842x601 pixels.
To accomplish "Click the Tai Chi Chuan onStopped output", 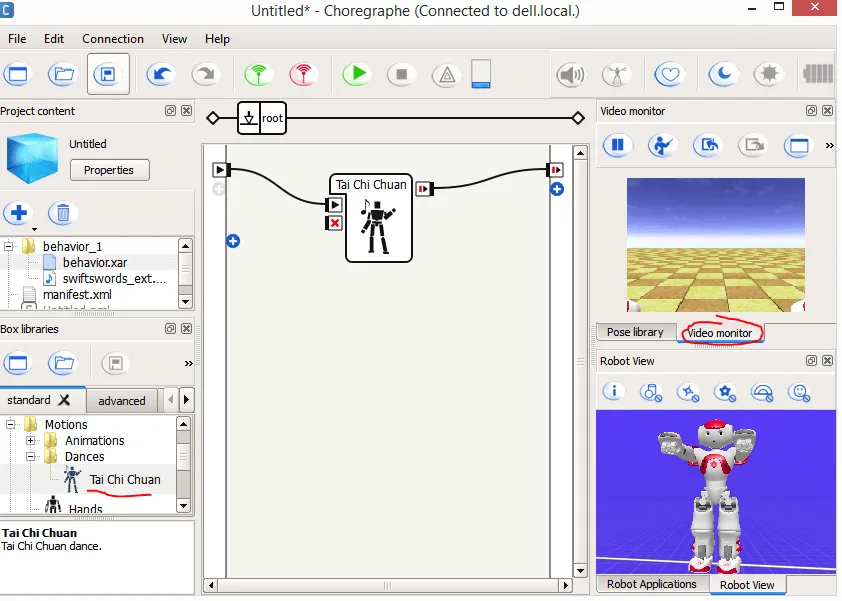I will coord(424,189).
